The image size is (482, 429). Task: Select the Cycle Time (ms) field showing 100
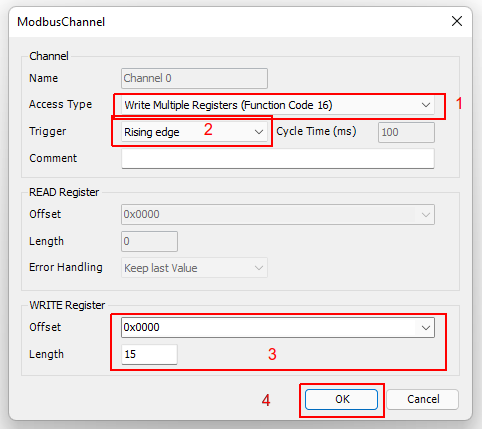click(x=406, y=132)
